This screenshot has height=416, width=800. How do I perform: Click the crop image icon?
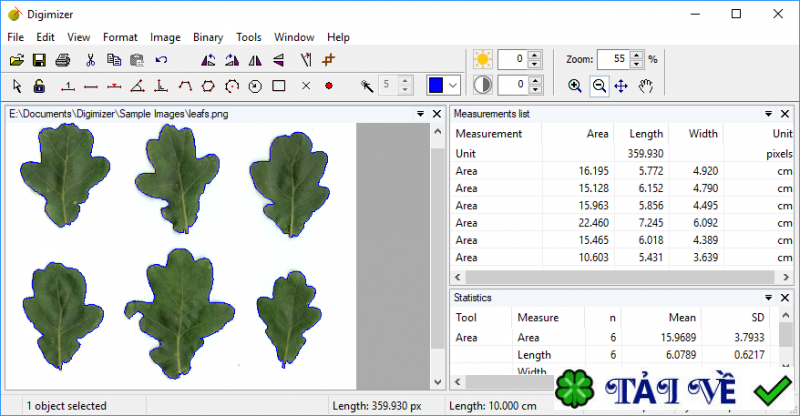click(x=329, y=60)
